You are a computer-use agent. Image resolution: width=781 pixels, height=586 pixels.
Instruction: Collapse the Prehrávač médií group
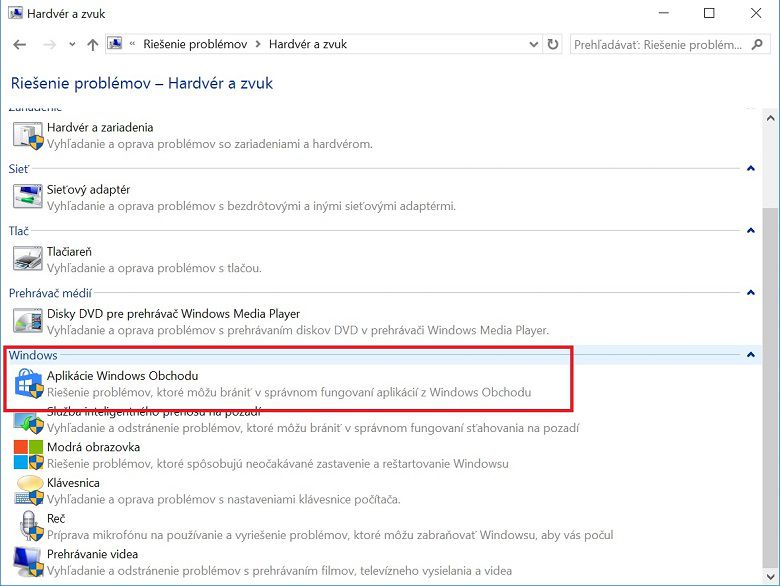(x=751, y=293)
